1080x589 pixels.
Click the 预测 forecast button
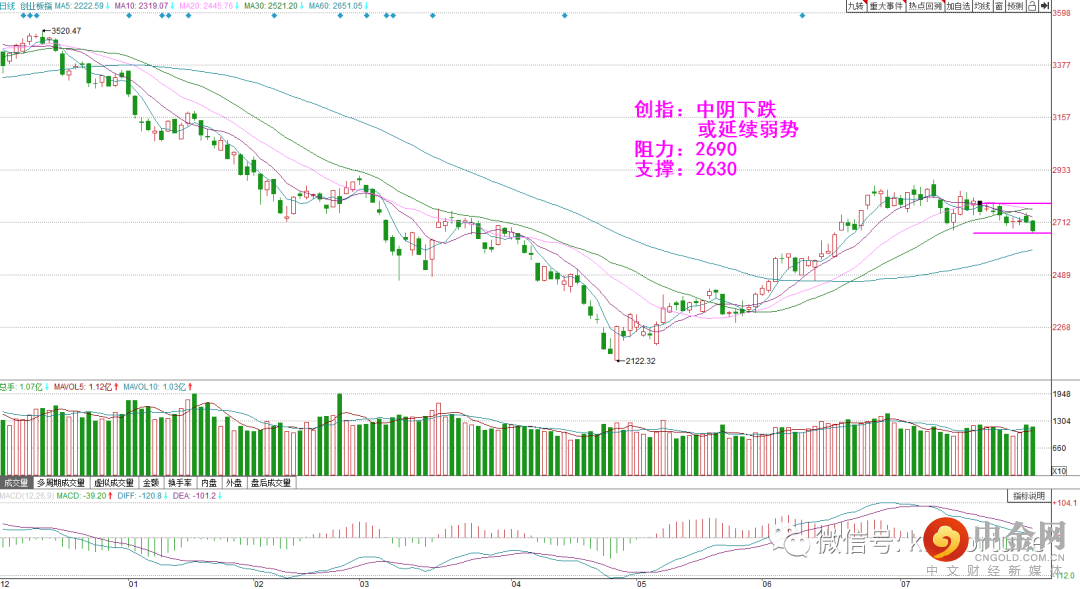coord(1015,6)
